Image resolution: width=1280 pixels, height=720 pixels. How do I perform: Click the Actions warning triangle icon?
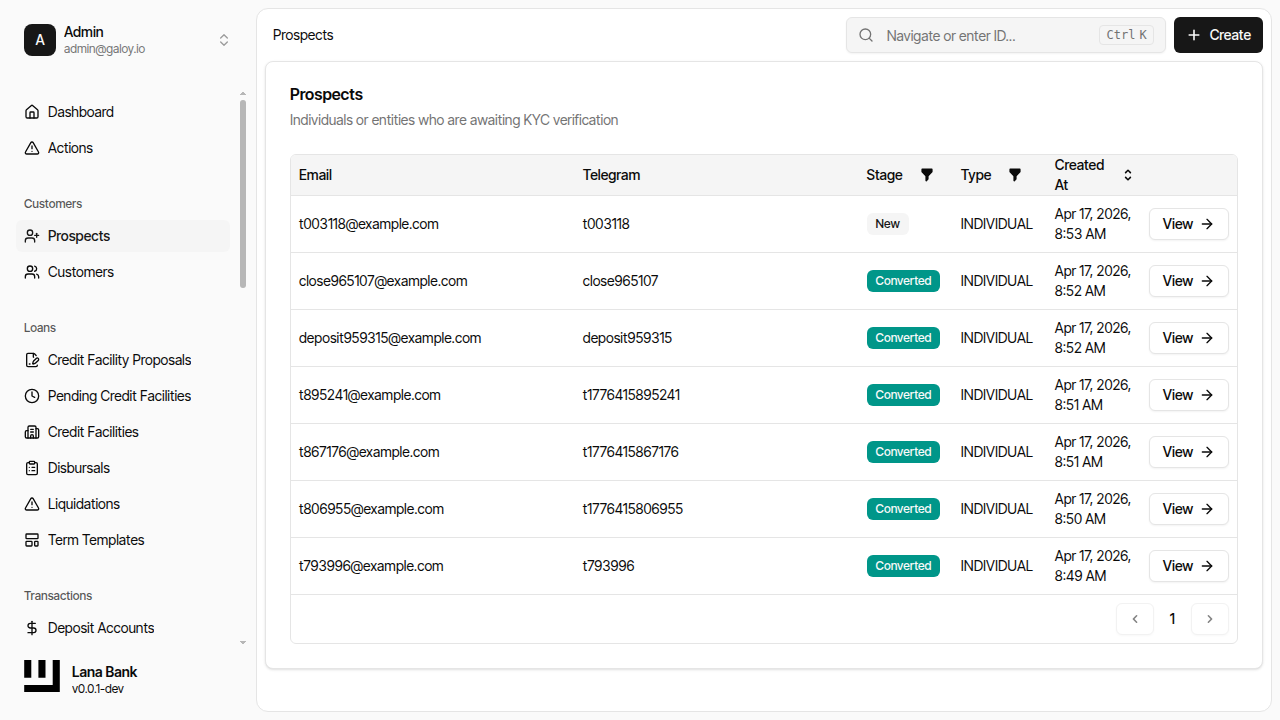click(x=32, y=148)
